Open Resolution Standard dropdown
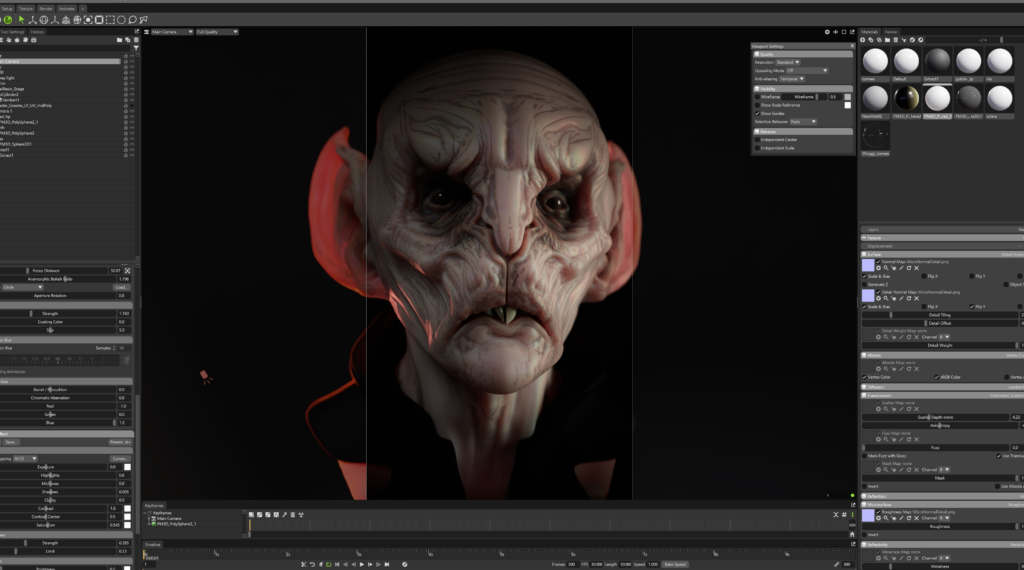 (x=788, y=62)
